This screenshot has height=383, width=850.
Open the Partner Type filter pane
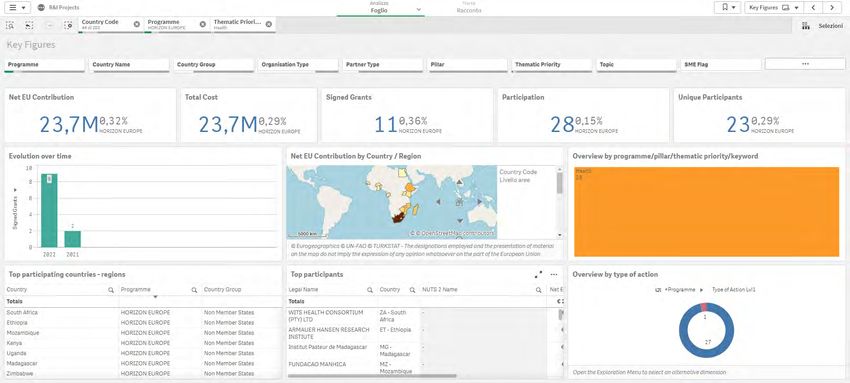[x=383, y=64]
